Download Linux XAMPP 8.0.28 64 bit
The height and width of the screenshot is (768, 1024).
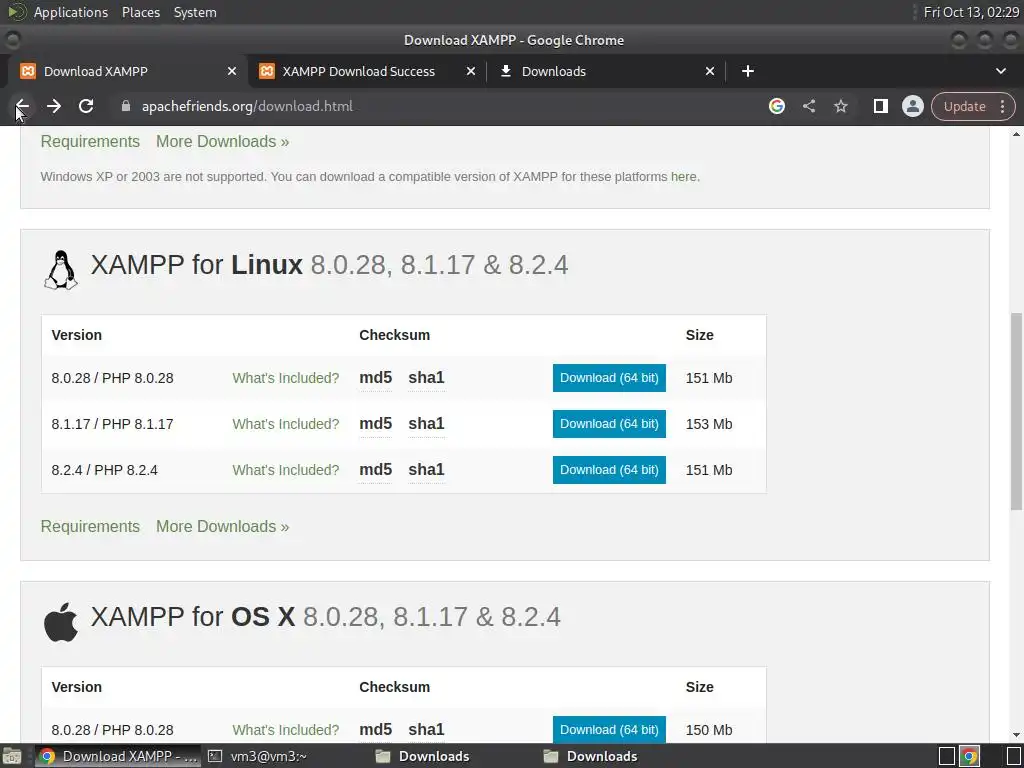pos(609,378)
